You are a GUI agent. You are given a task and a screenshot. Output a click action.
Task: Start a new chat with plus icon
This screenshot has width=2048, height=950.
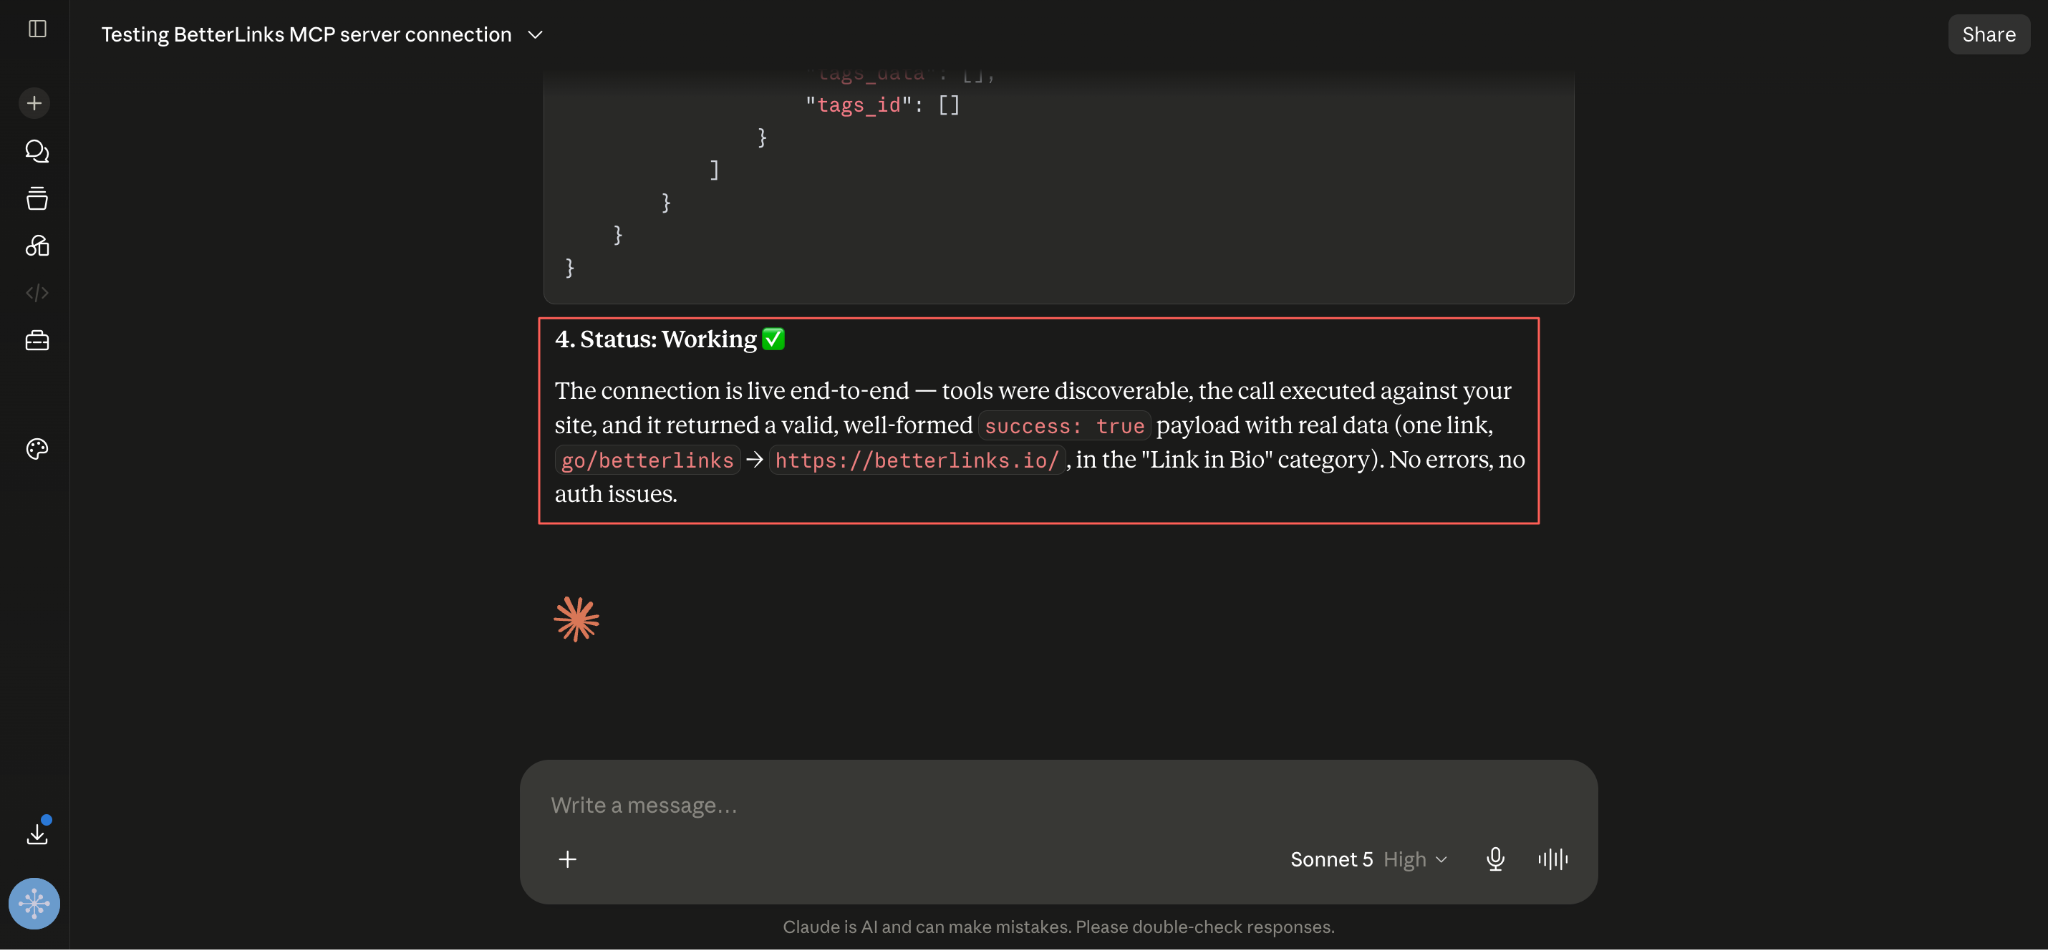point(34,103)
